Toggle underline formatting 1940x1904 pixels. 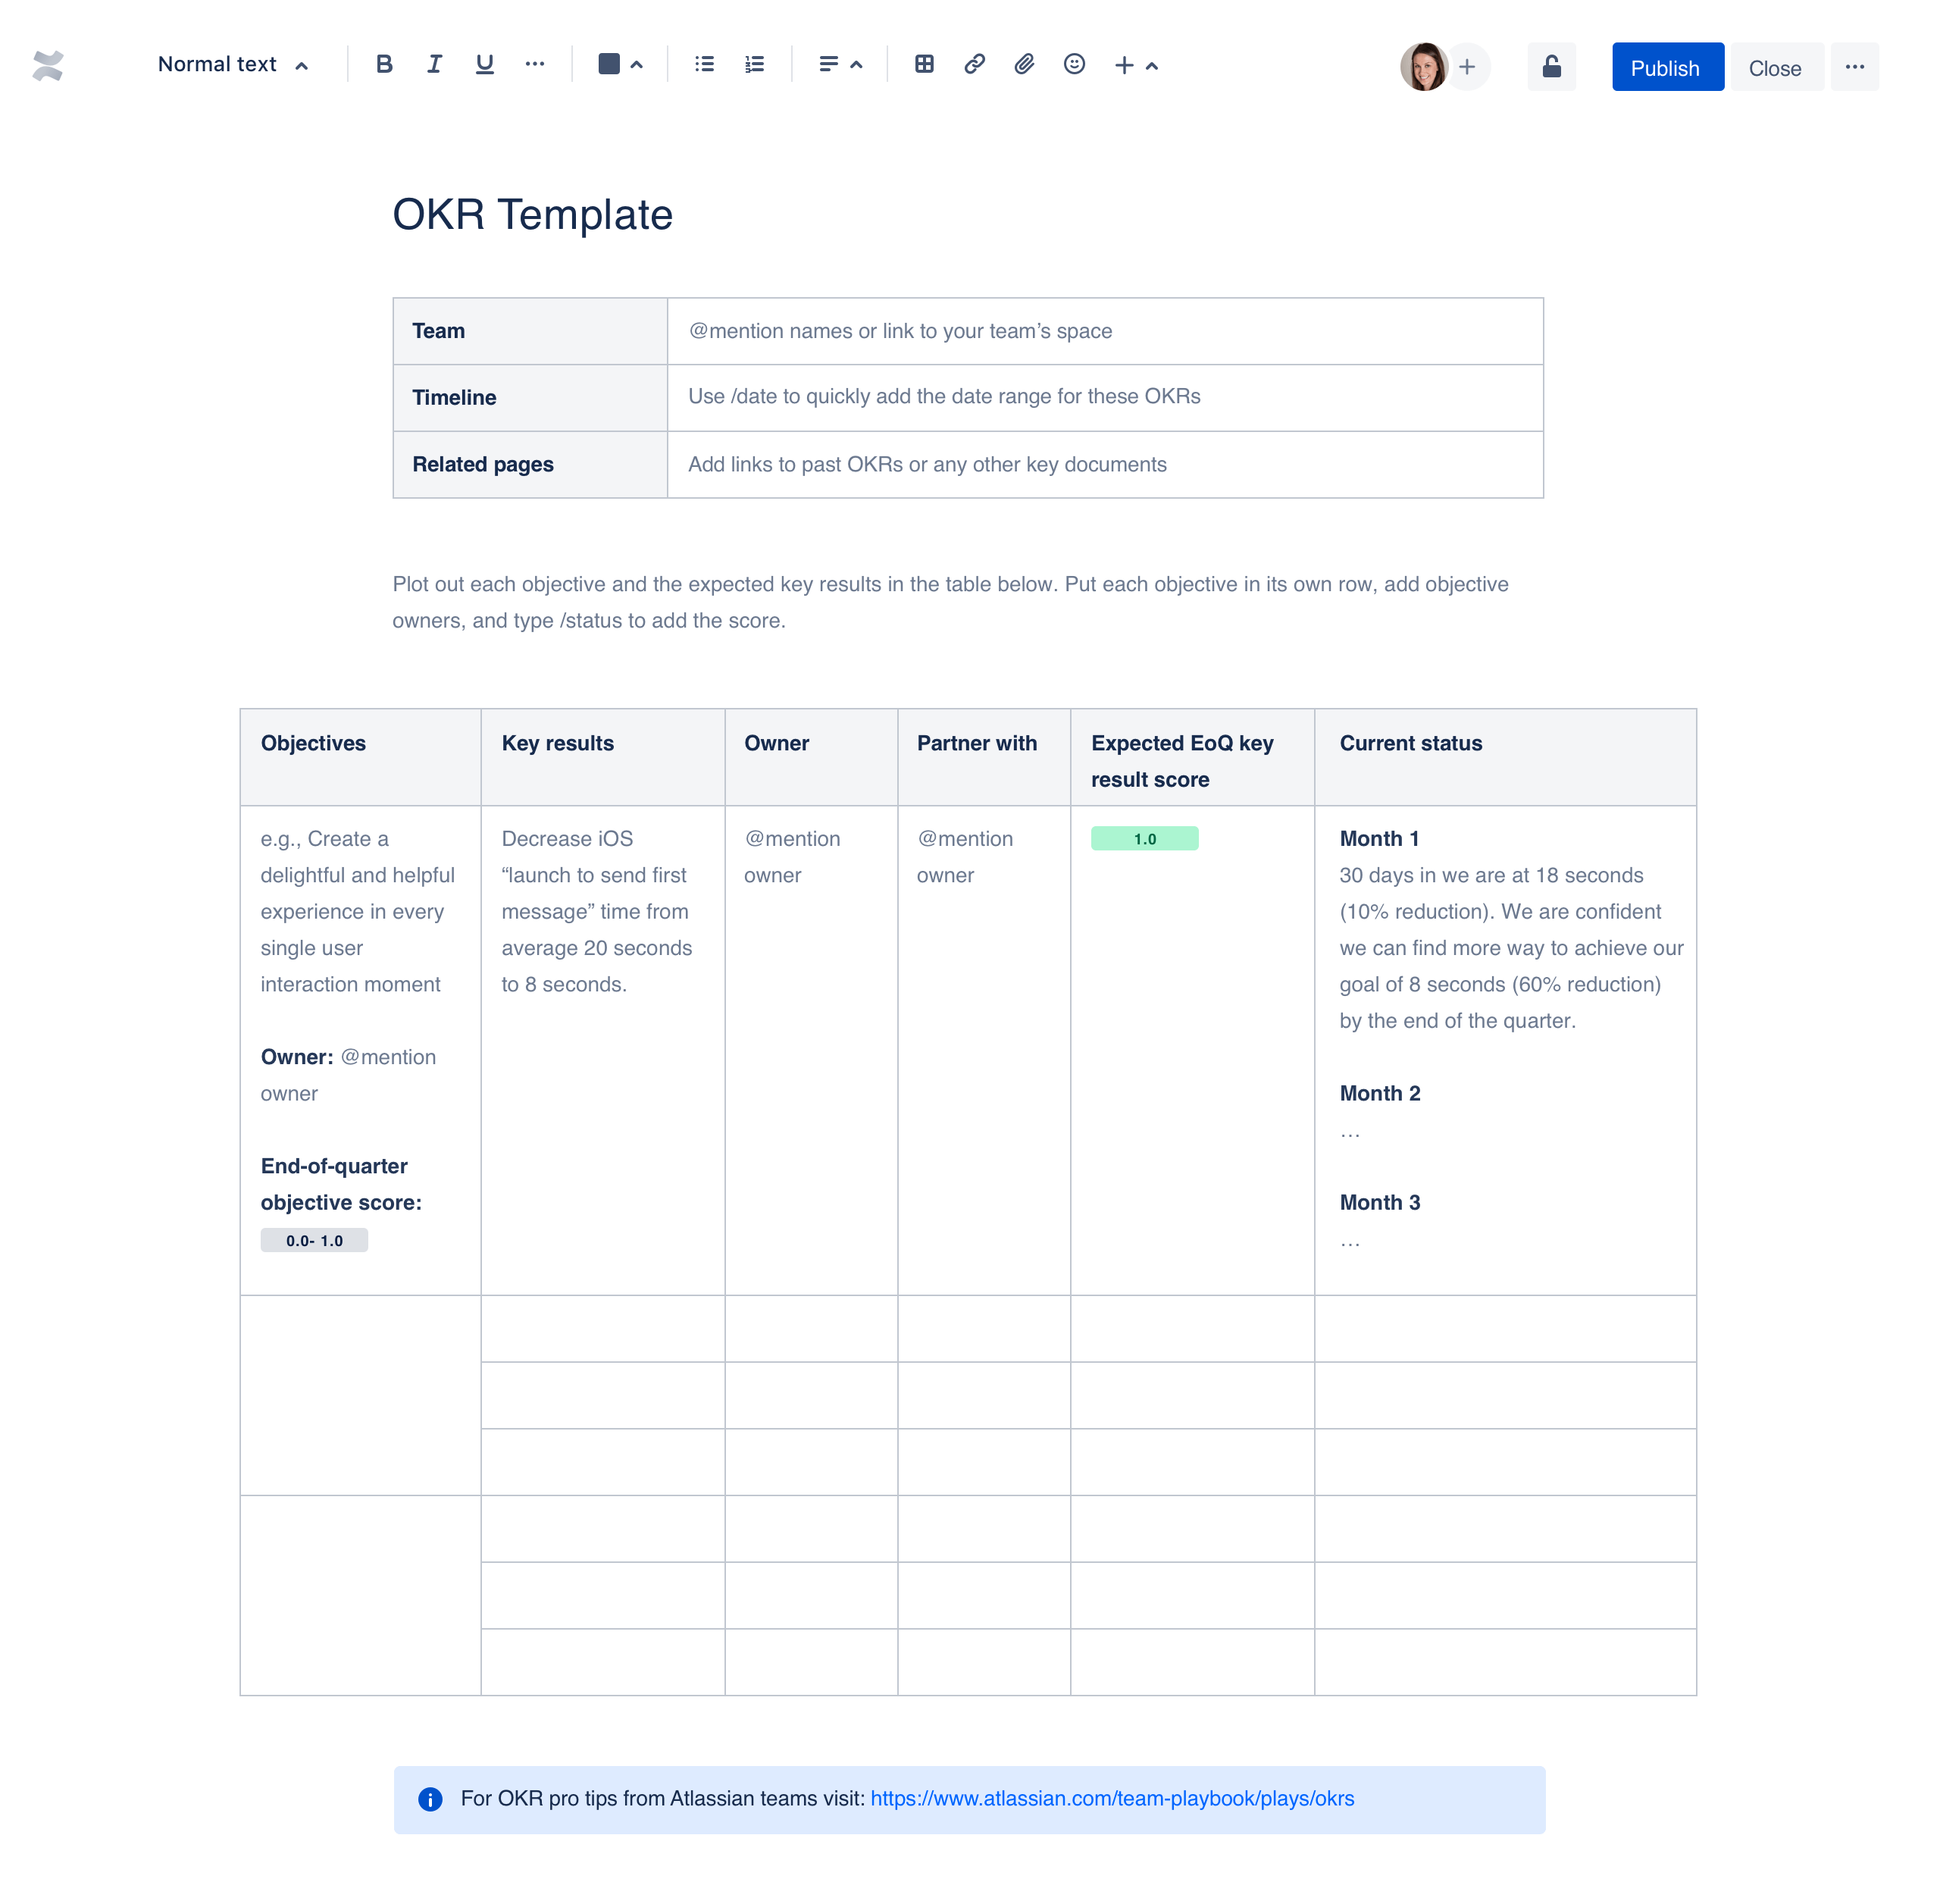pos(485,65)
